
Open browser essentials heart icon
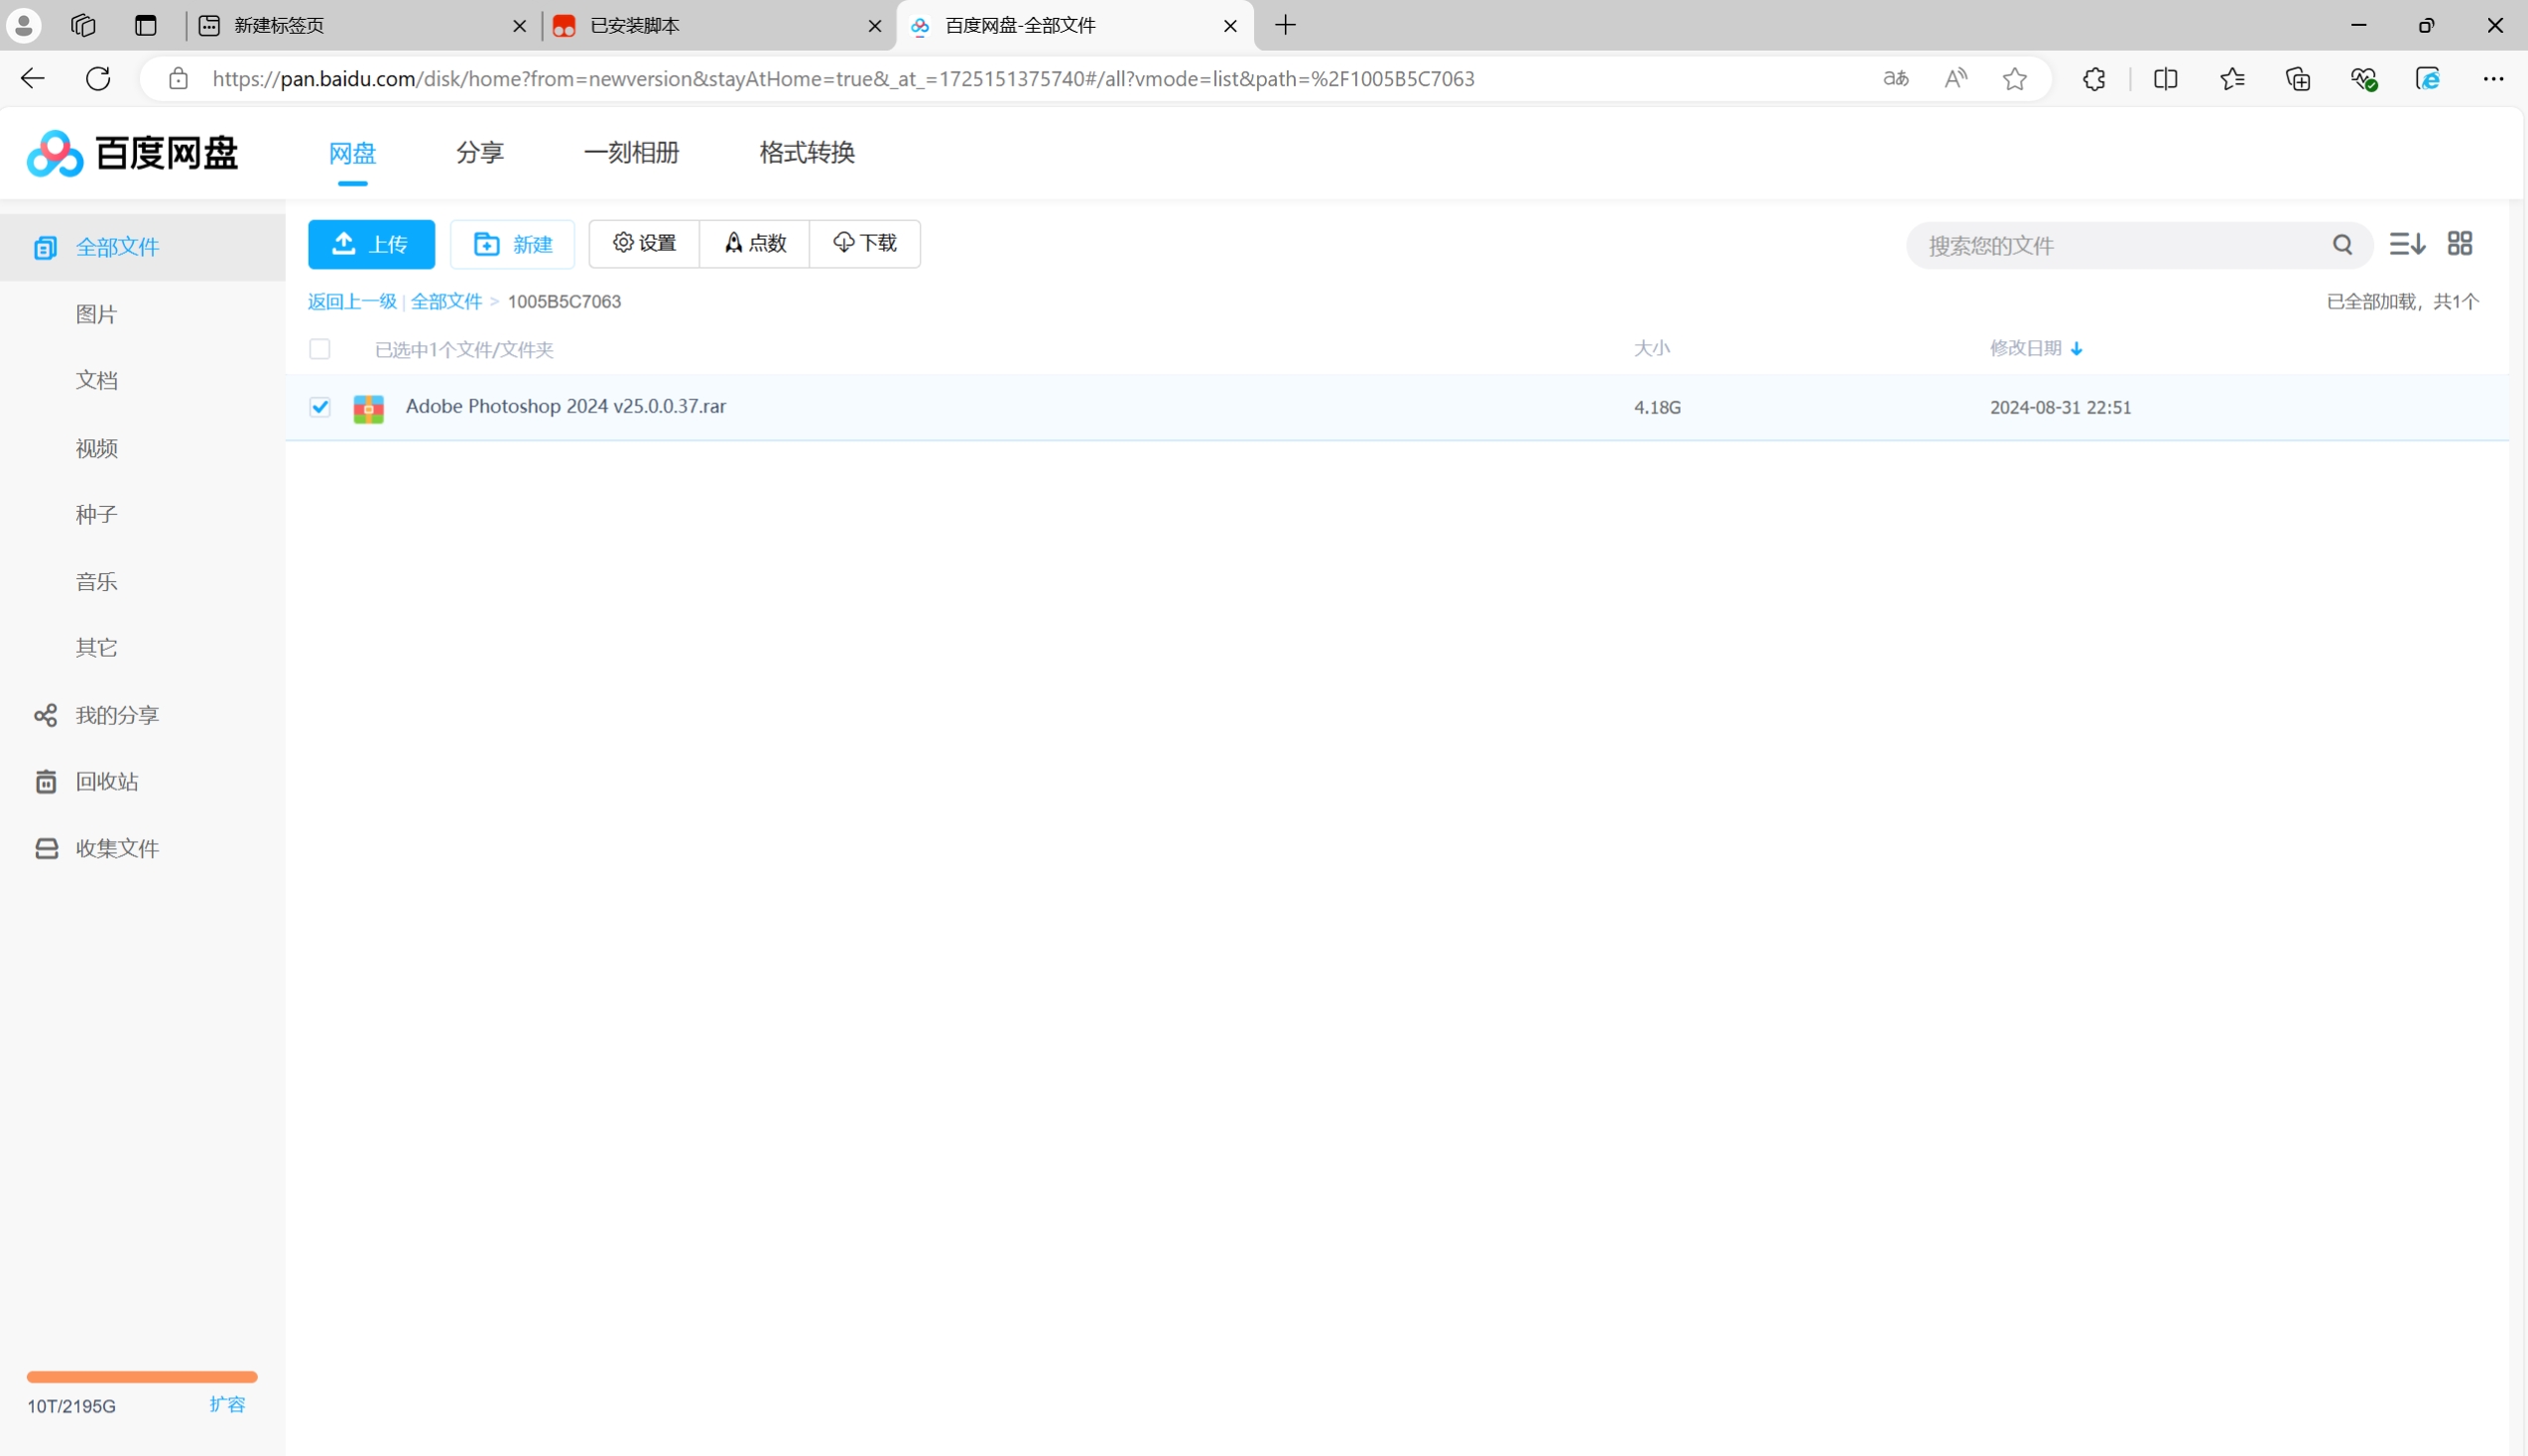(x=2364, y=79)
